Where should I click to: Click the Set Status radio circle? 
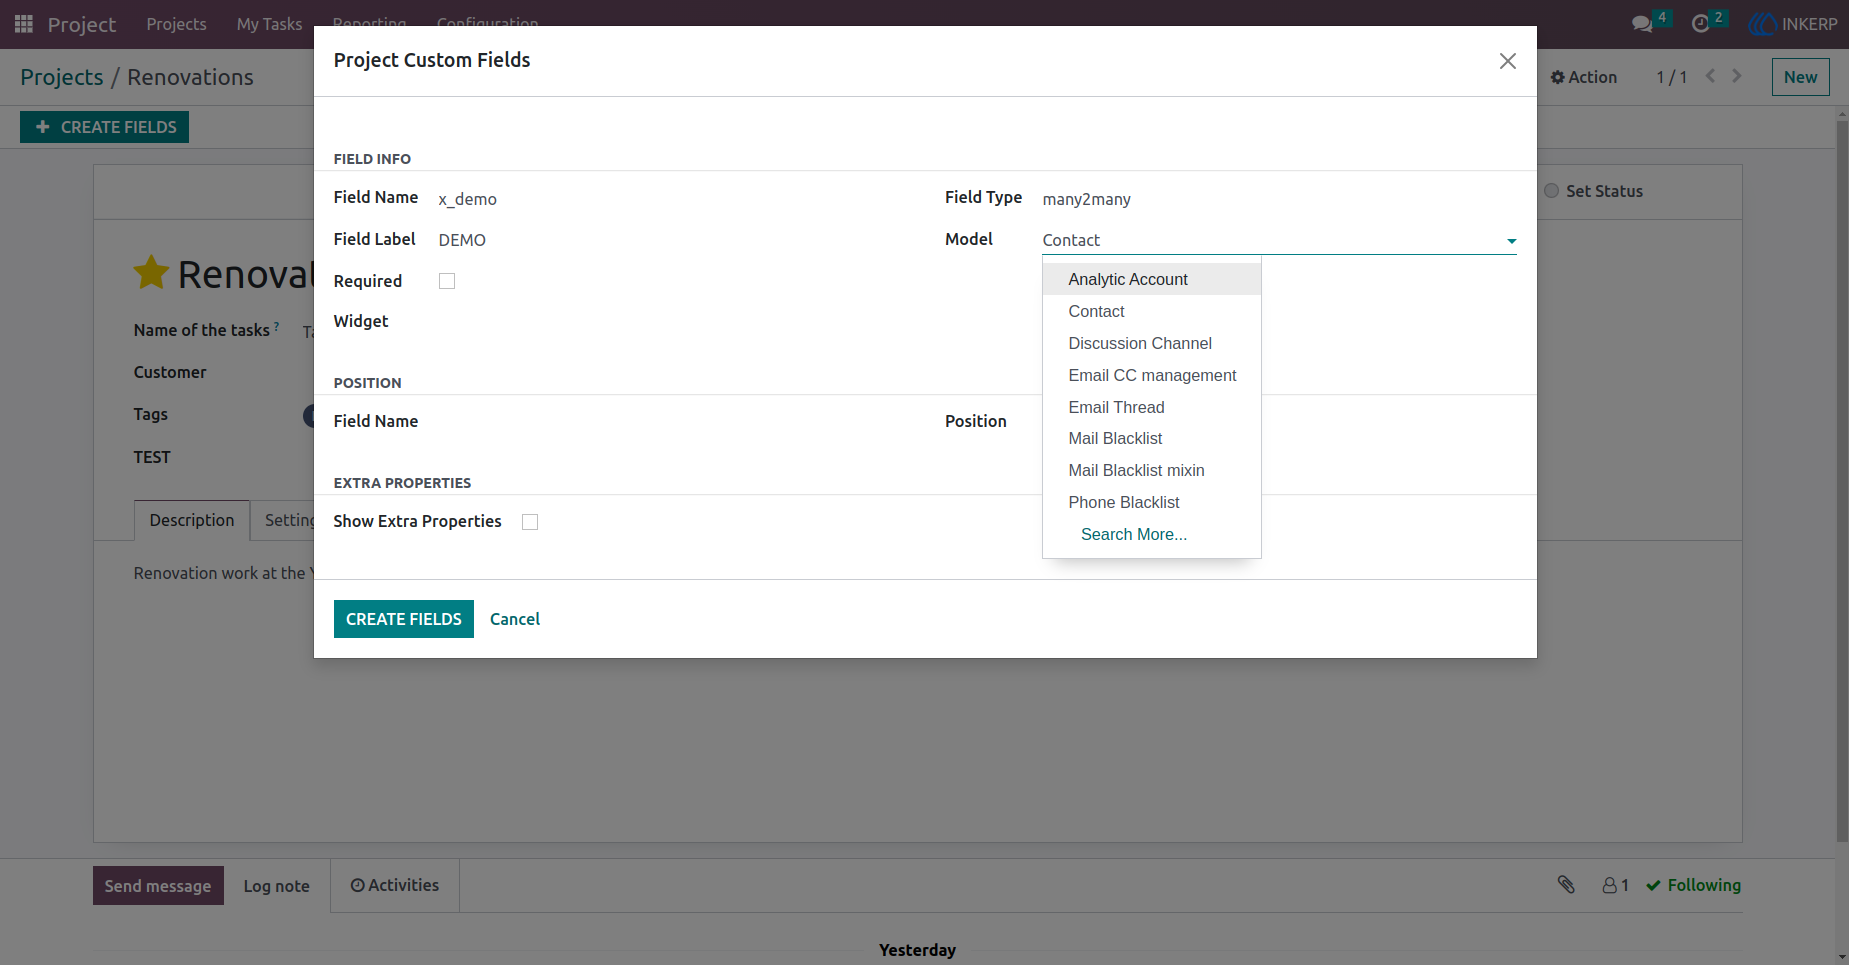(1551, 191)
